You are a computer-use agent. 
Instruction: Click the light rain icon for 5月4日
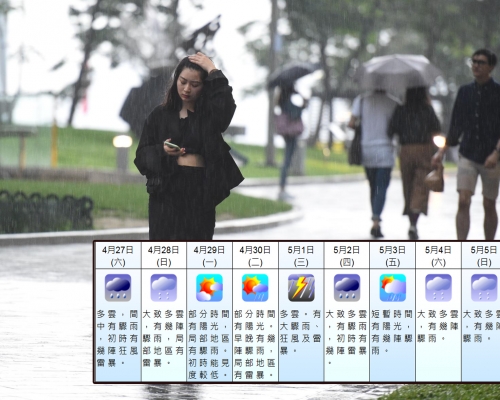point(438,288)
